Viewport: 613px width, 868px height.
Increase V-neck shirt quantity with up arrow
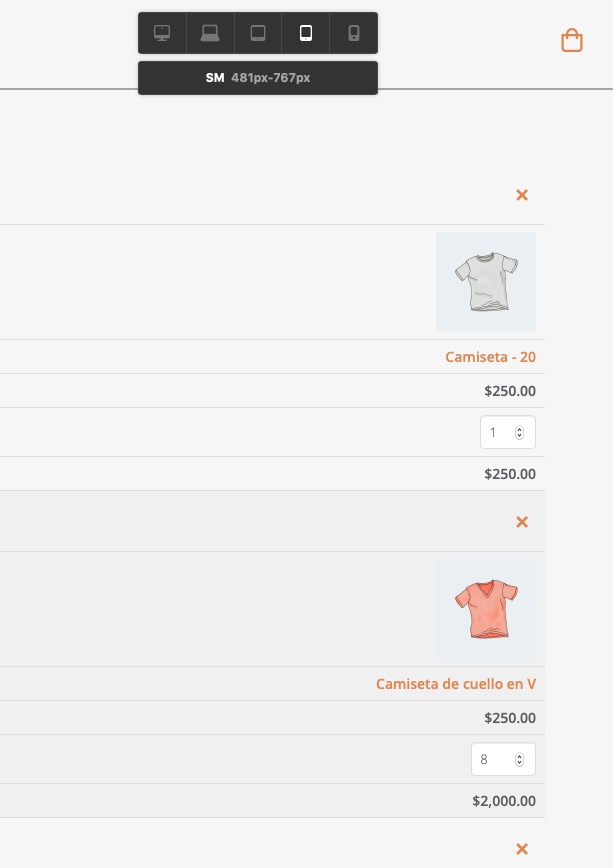point(519,756)
